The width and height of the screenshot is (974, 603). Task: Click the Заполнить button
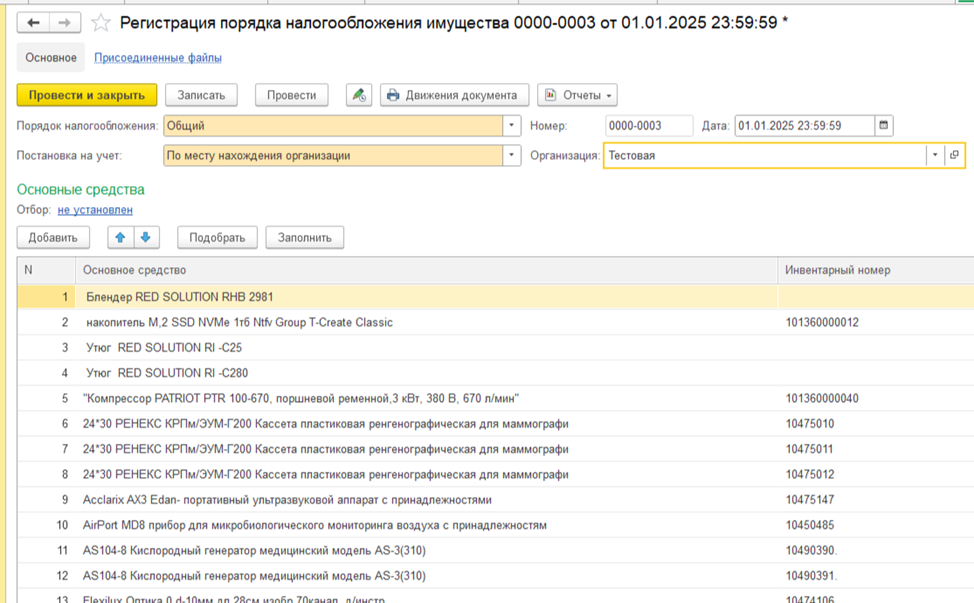[304, 237]
